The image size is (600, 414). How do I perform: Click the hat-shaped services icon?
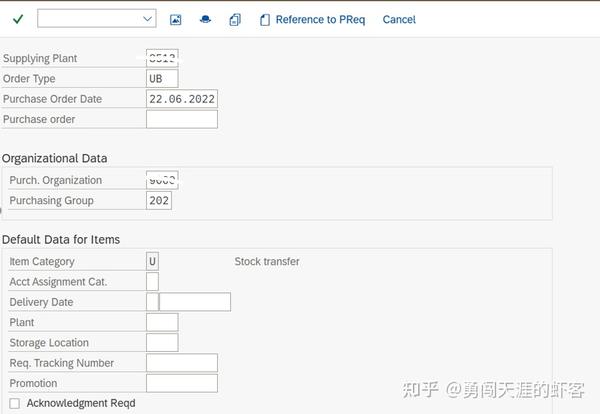205,19
